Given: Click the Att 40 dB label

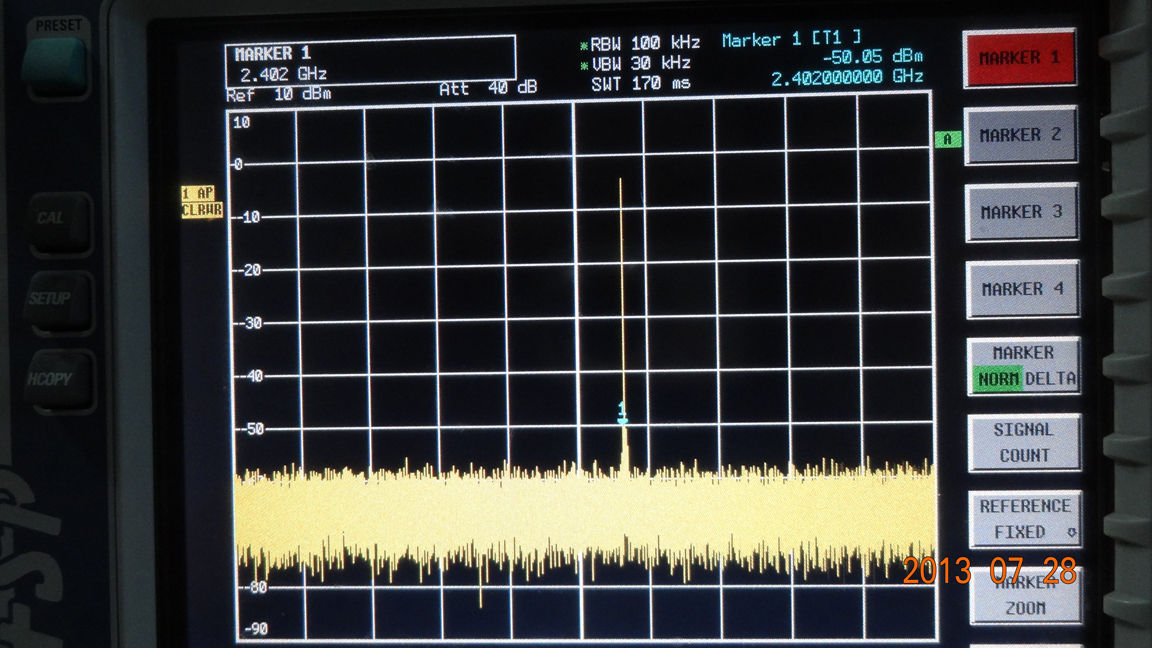Looking at the screenshot, I should click(488, 88).
